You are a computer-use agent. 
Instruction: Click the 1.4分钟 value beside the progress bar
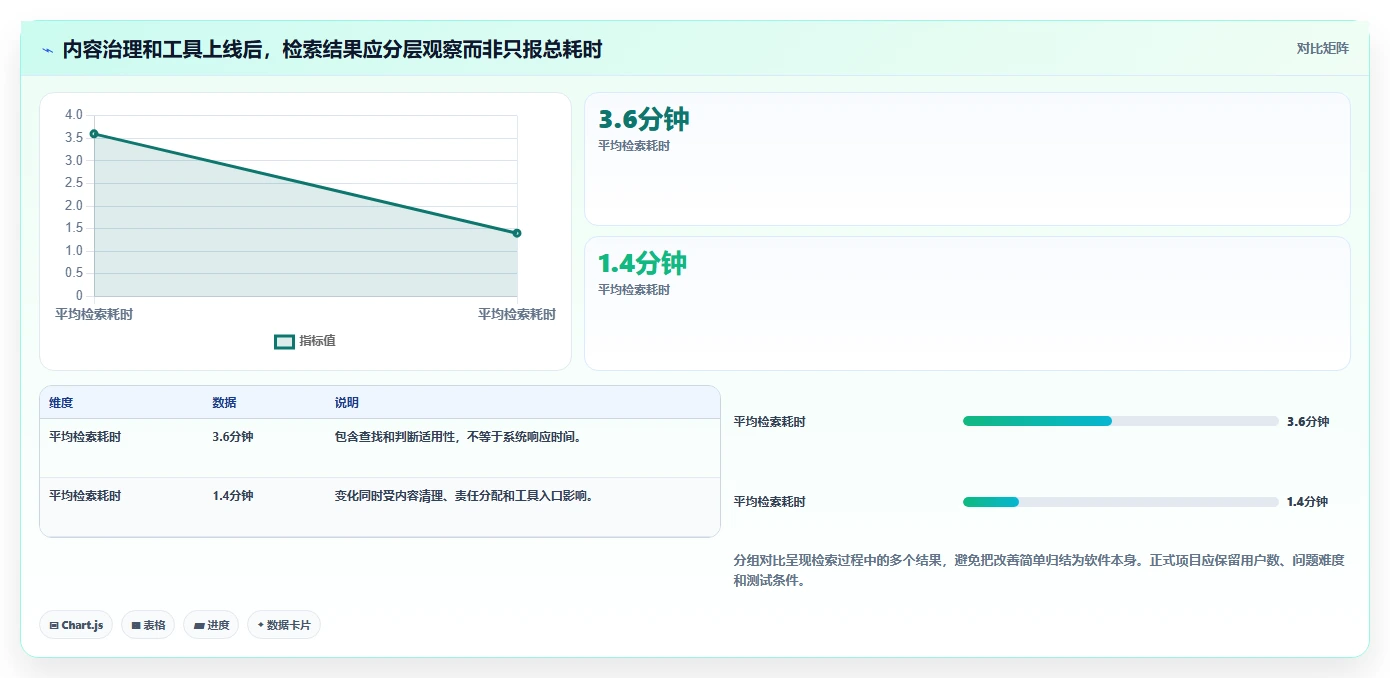tap(1308, 502)
